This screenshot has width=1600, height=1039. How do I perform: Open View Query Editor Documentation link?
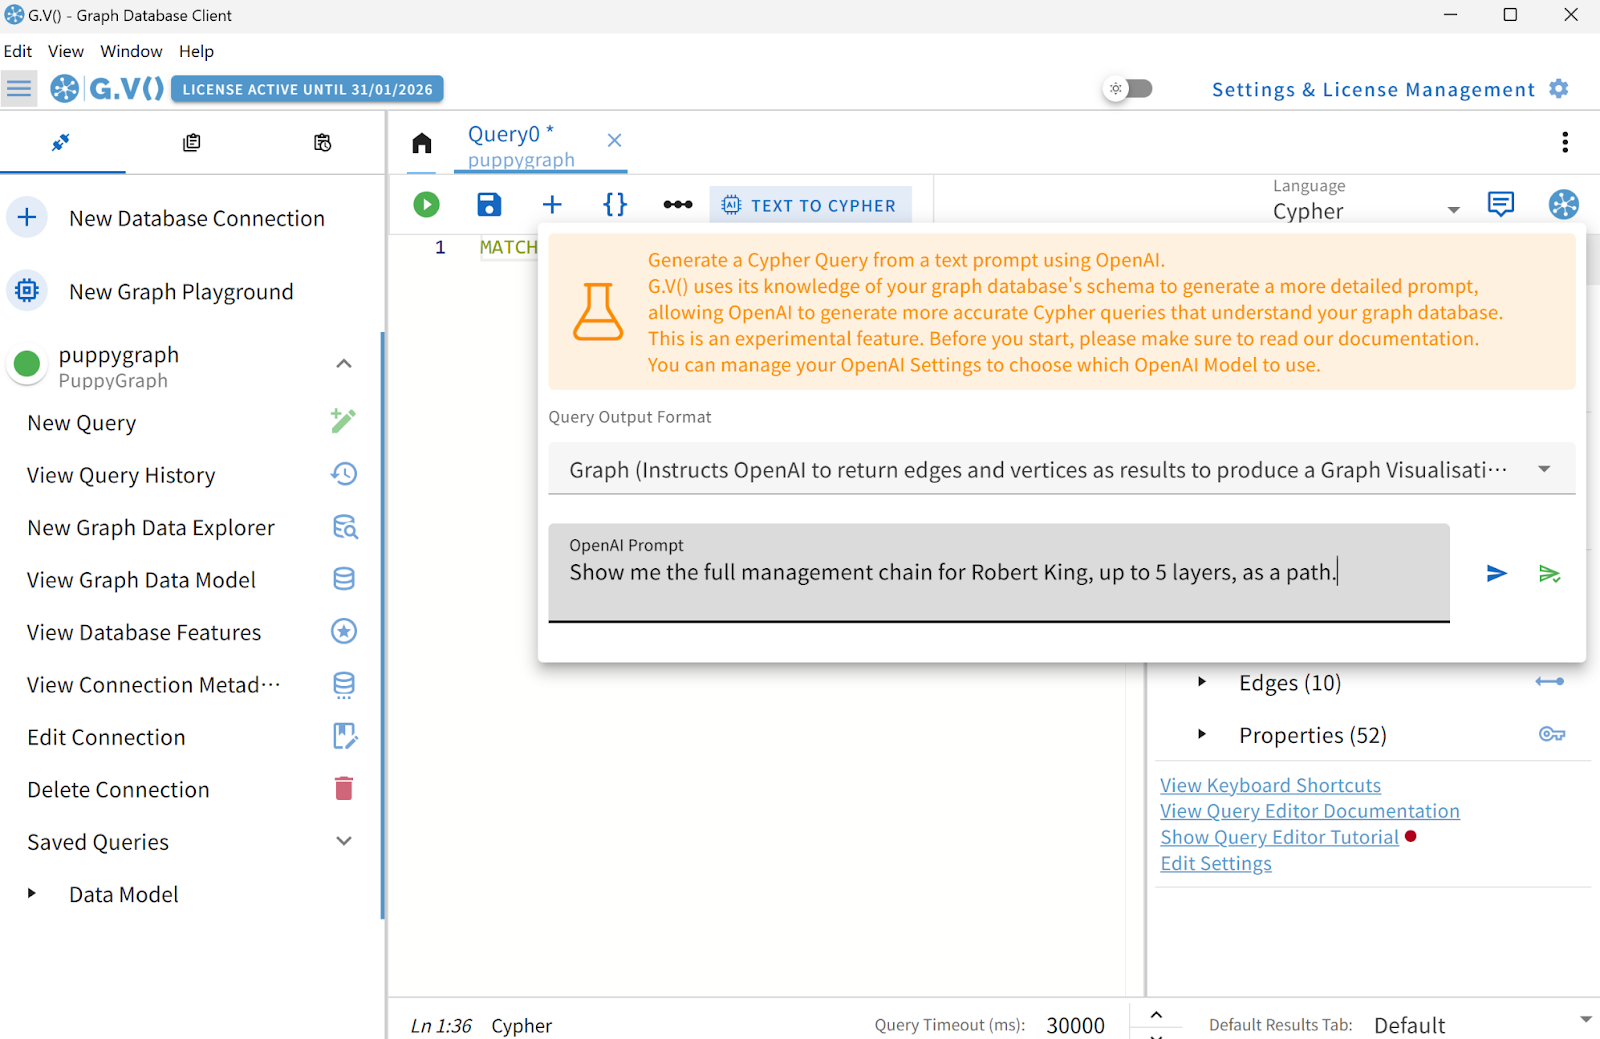click(1310, 811)
